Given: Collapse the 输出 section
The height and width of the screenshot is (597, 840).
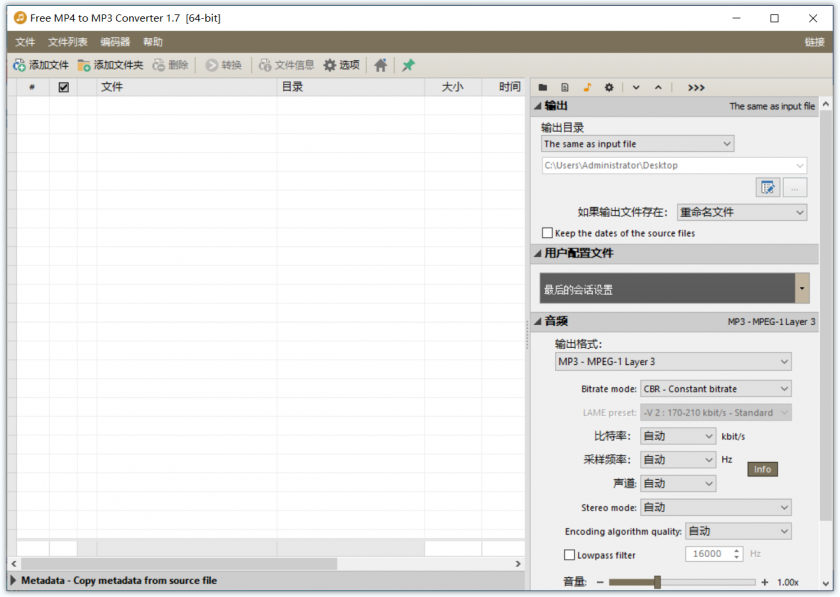Looking at the screenshot, I should [537, 106].
